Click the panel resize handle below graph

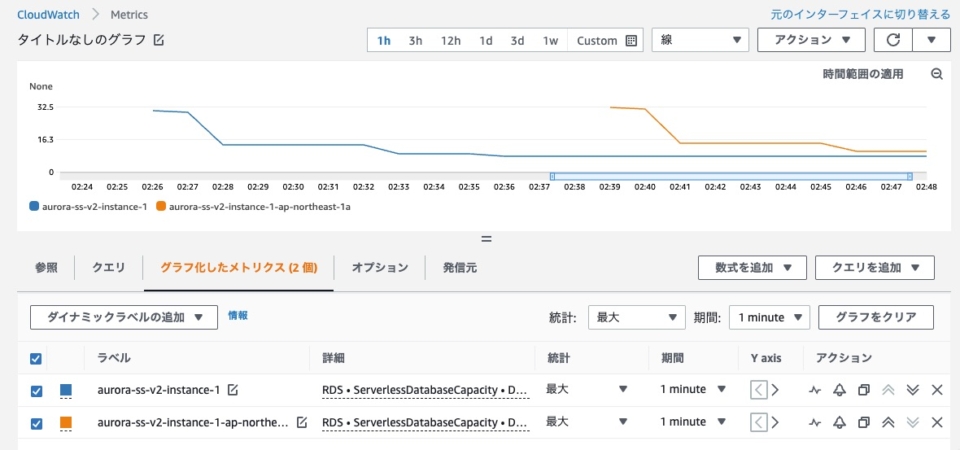pyautogui.click(x=487, y=239)
